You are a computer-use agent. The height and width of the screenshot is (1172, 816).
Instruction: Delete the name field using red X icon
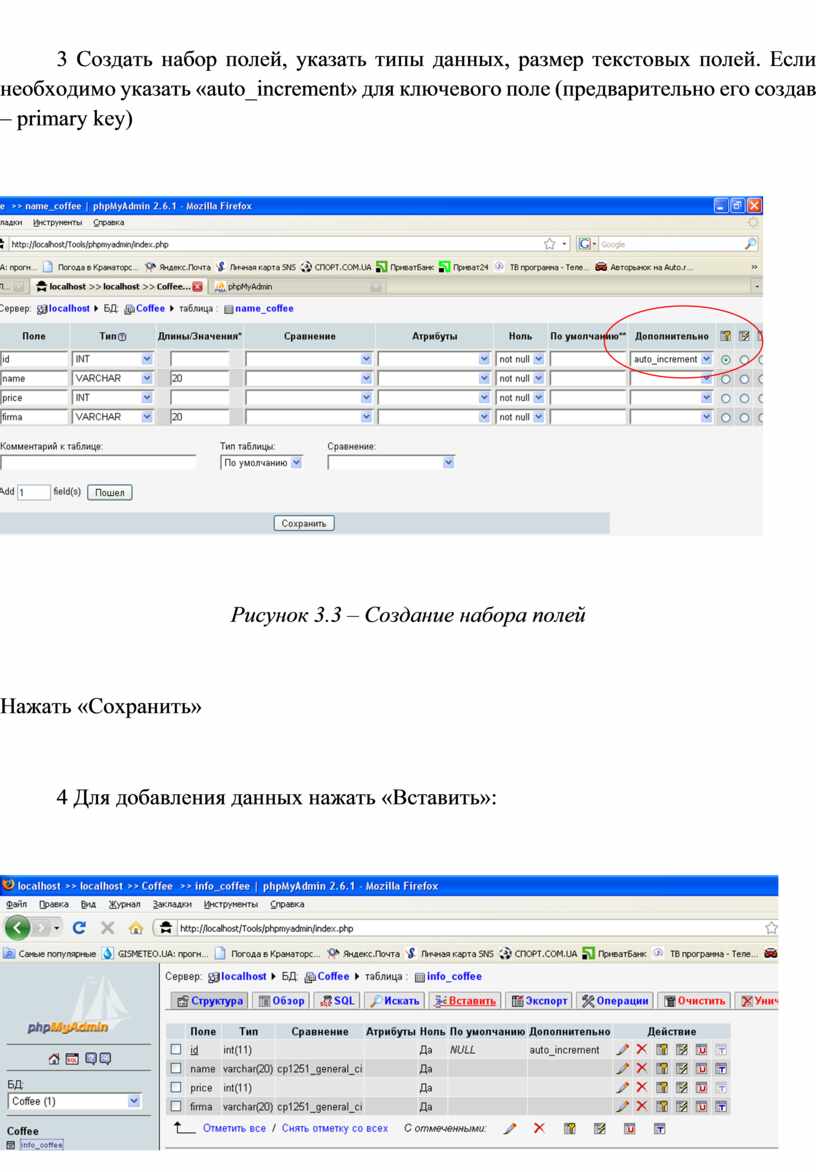[642, 1069]
